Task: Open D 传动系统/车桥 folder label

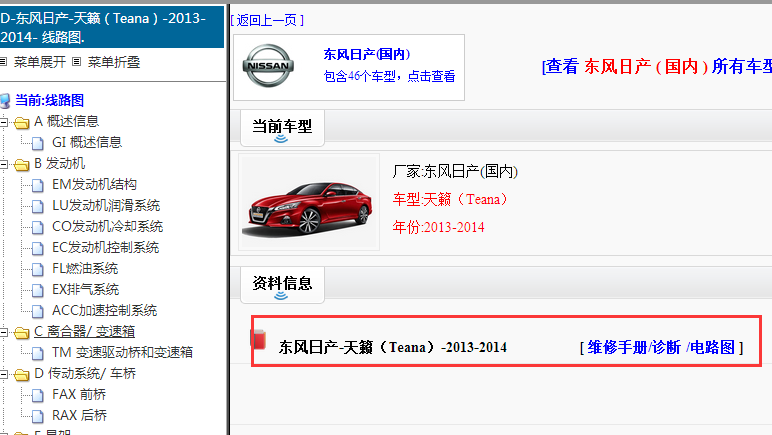Action: click(85, 373)
